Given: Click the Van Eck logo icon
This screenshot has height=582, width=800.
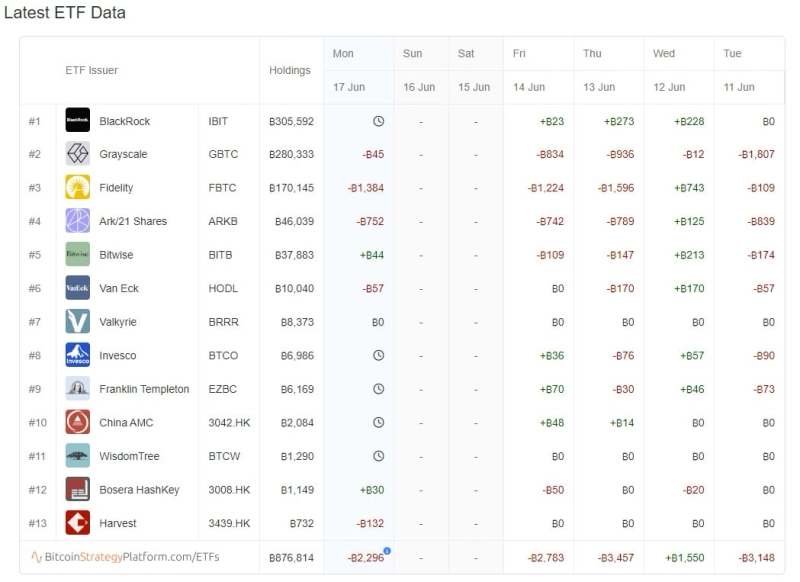Looking at the screenshot, I should click(77, 288).
